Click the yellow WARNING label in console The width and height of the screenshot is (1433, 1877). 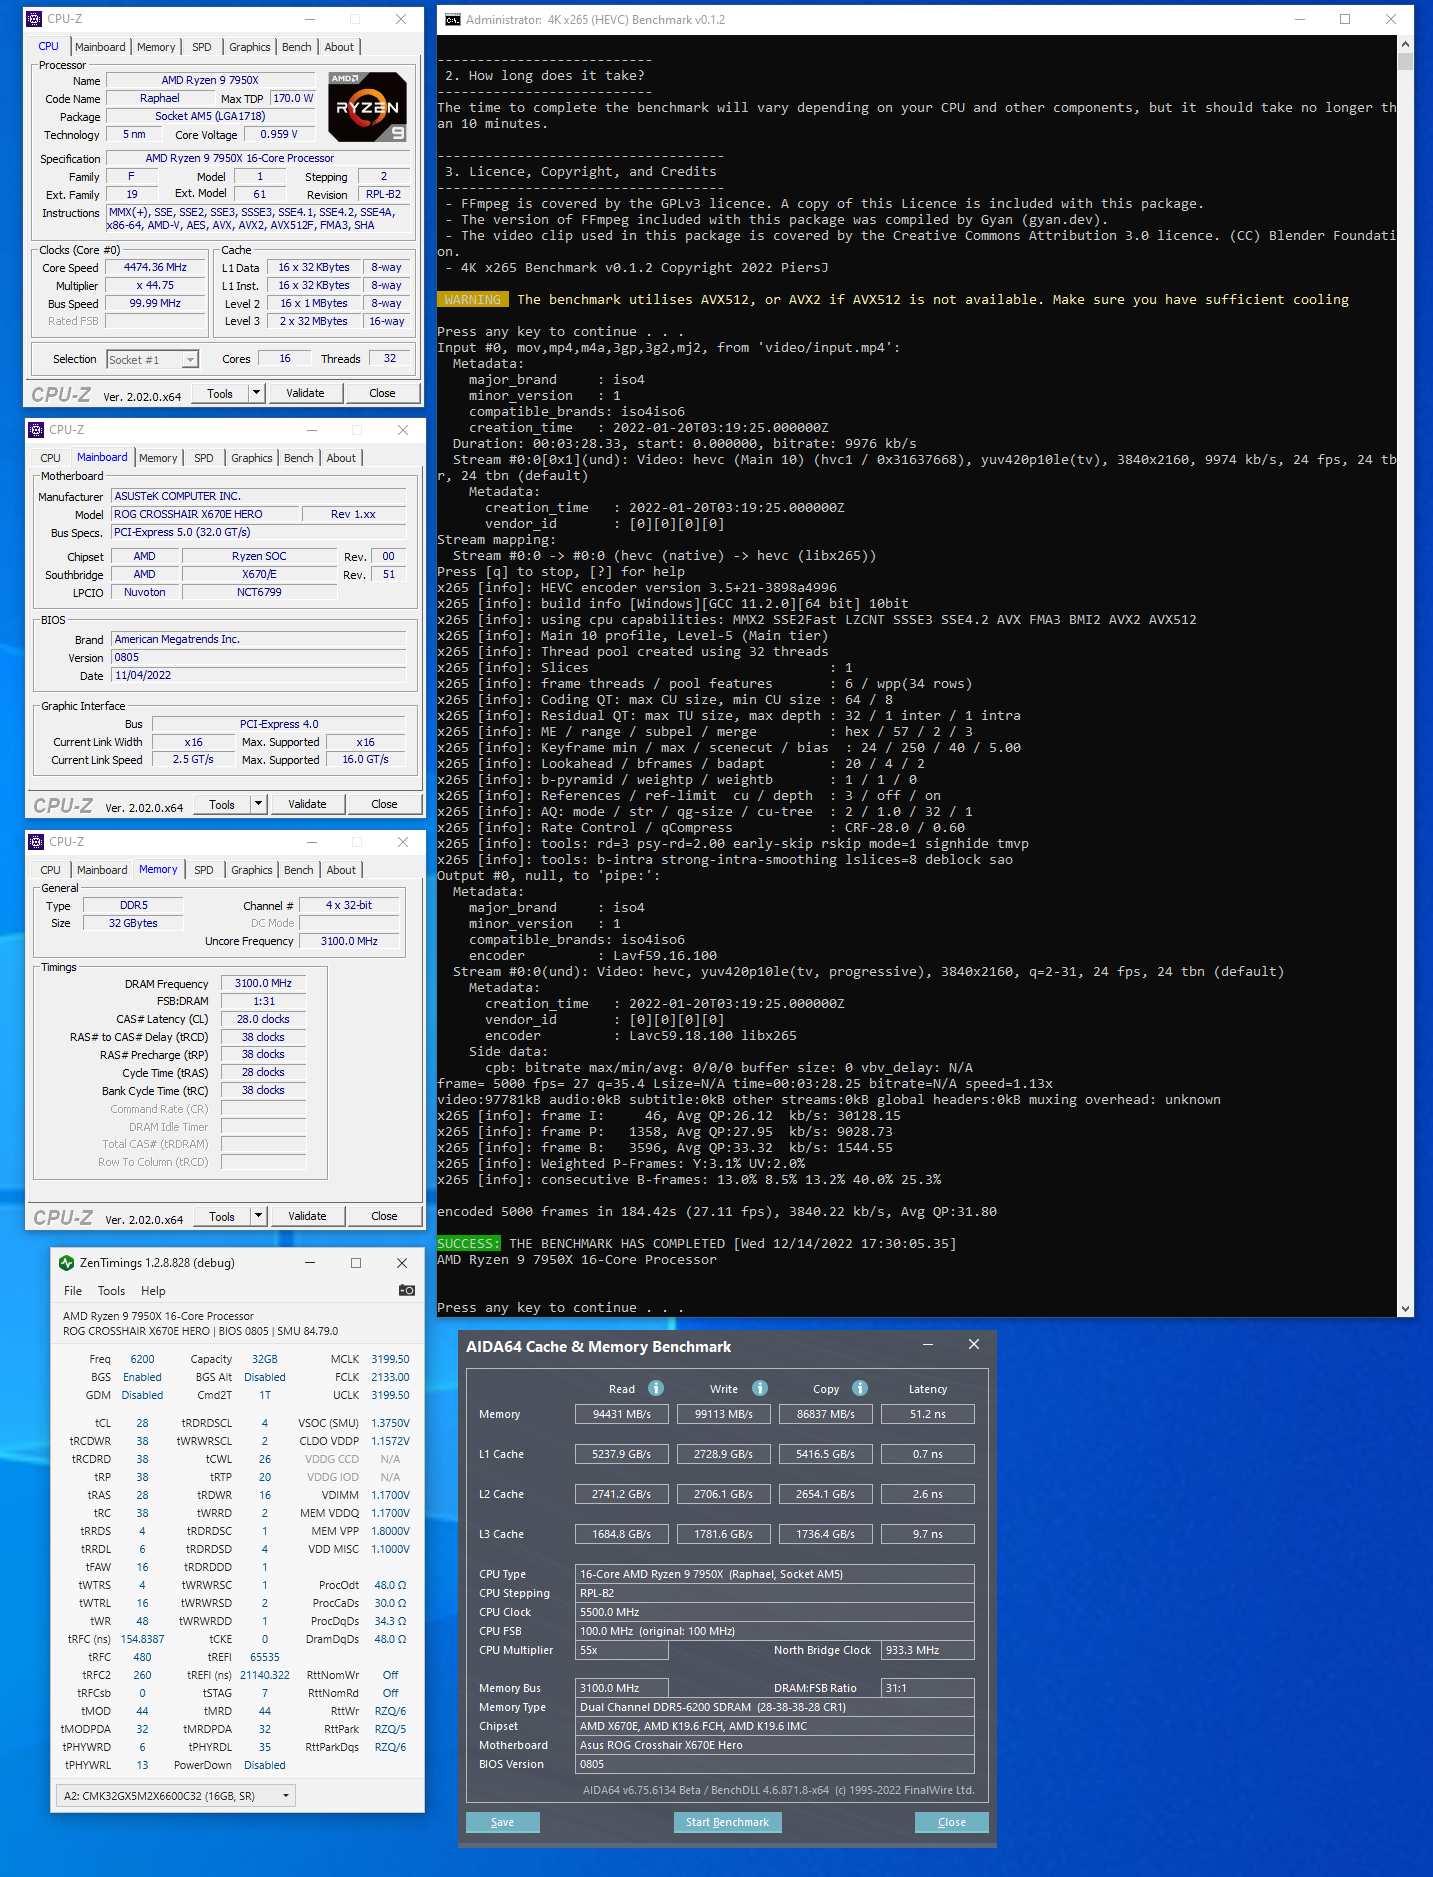(473, 300)
